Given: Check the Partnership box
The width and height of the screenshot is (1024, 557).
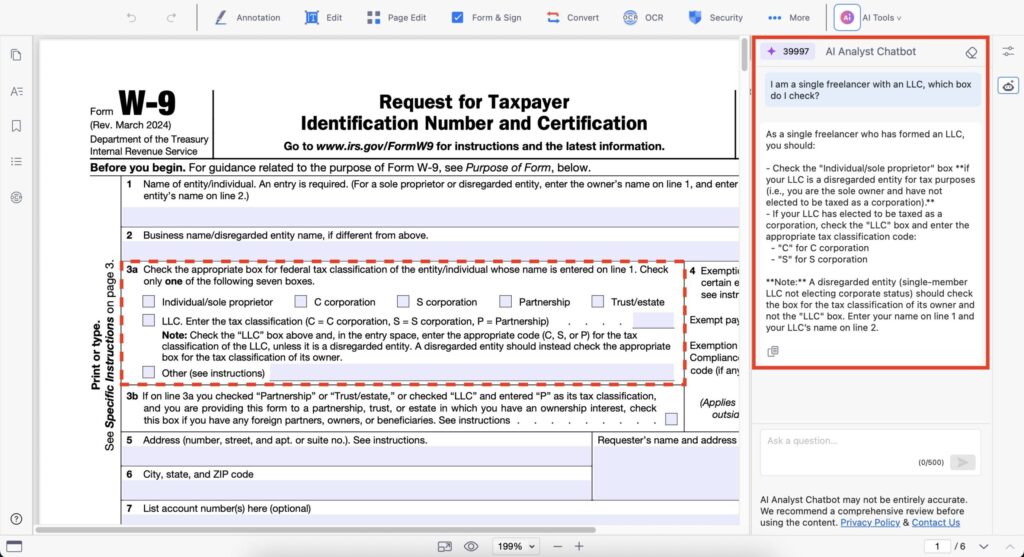Looking at the screenshot, I should click(x=505, y=301).
